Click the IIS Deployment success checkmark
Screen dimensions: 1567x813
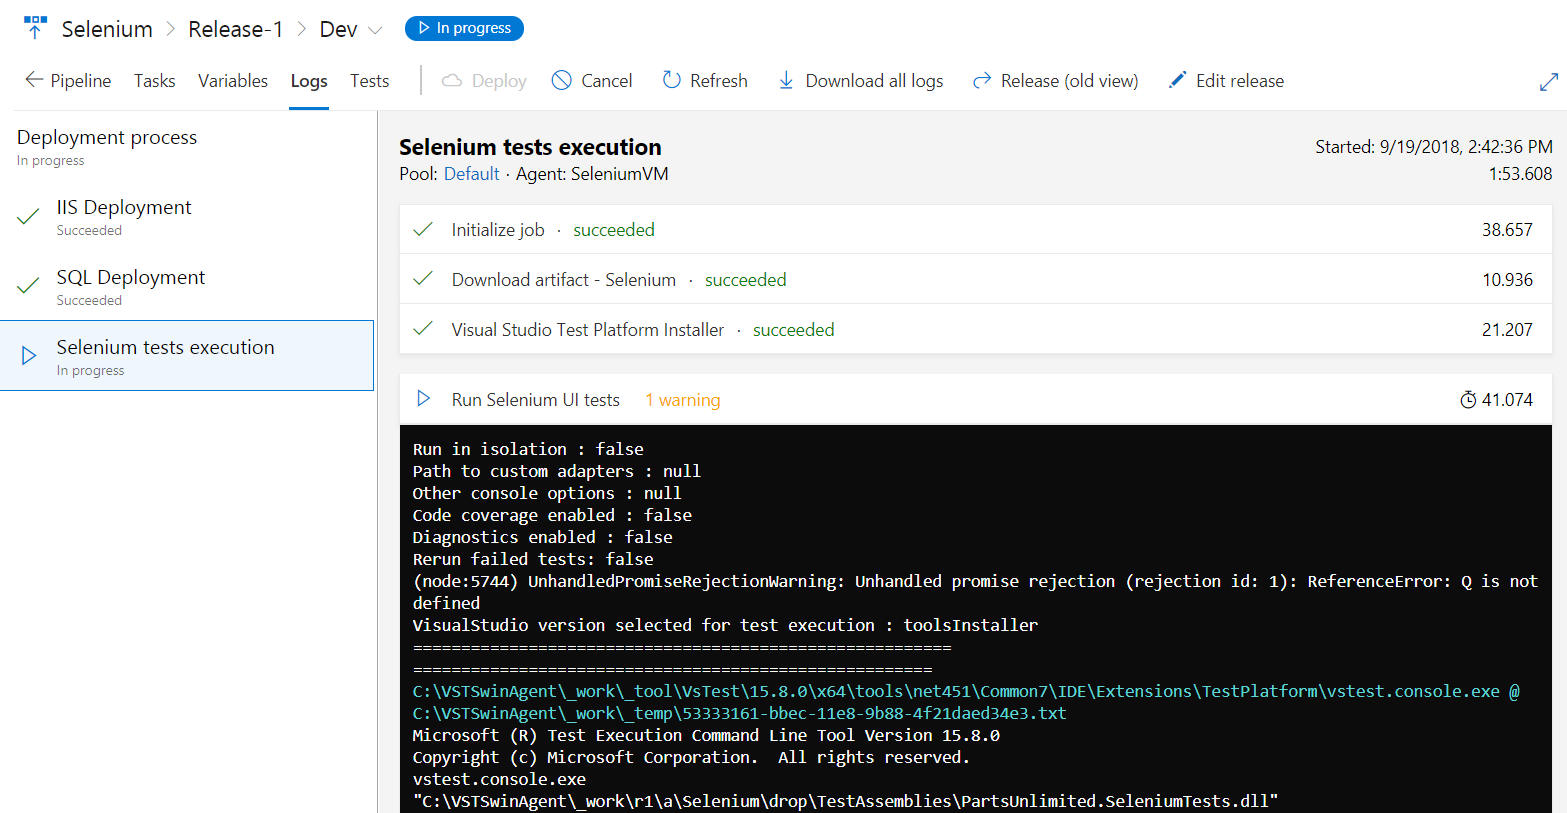[x=28, y=215]
